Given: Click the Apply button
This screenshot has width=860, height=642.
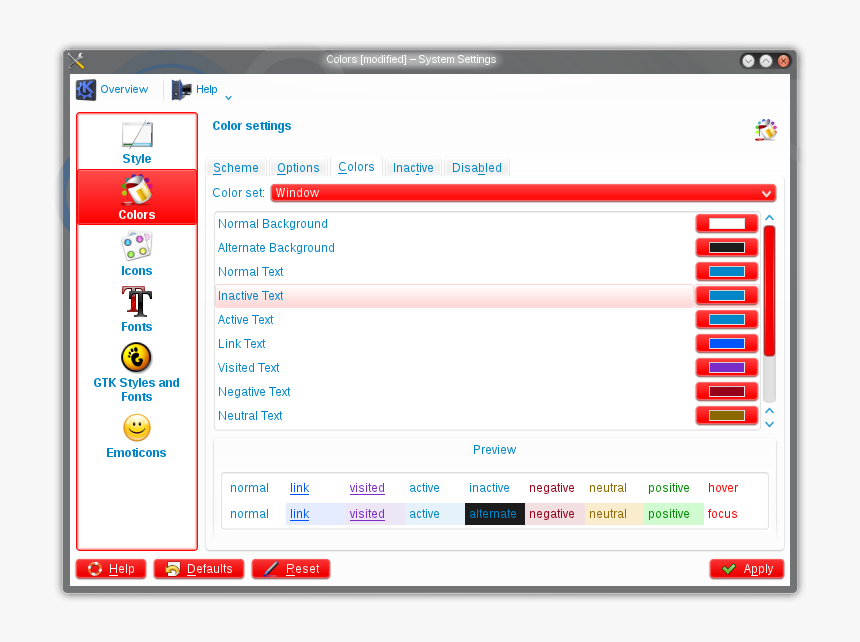Looking at the screenshot, I should (x=747, y=569).
